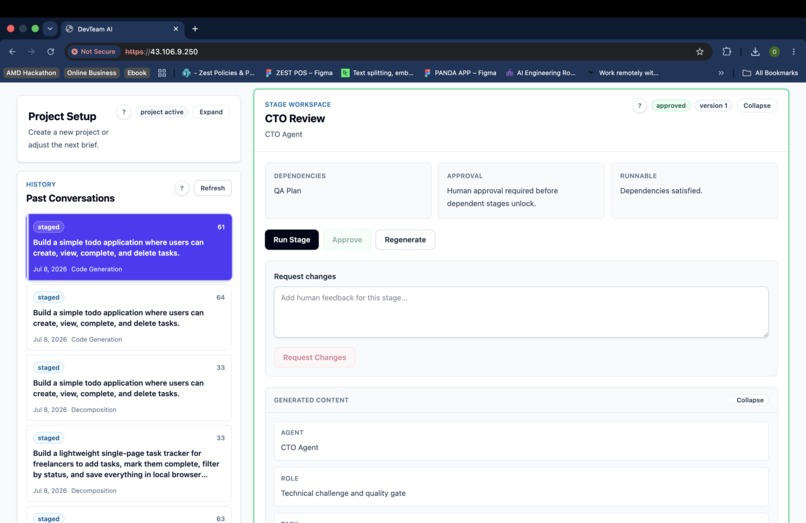Image resolution: width=806 pixels, height=523 pixels.
Task: Open All Bookmarks folder
Action: (770, 73)
